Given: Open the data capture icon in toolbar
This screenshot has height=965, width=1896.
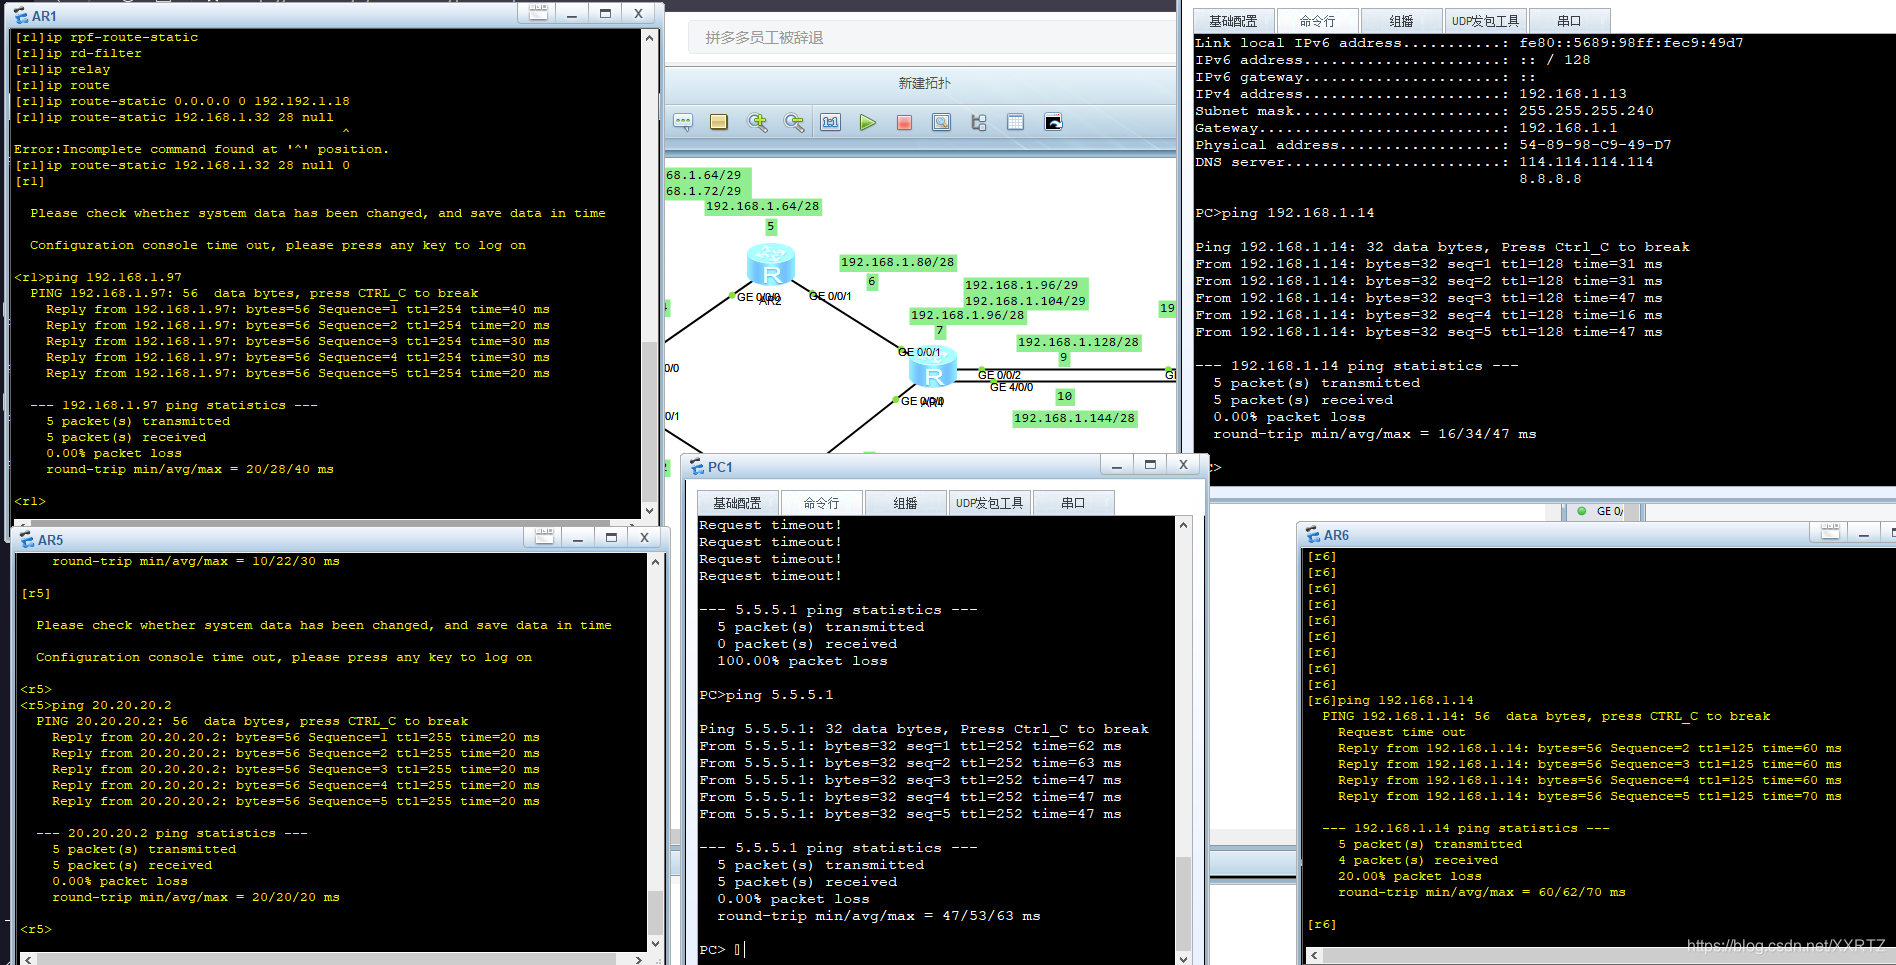Looking at the screenshot, I should pyautogui.click(x=941, y=122).
